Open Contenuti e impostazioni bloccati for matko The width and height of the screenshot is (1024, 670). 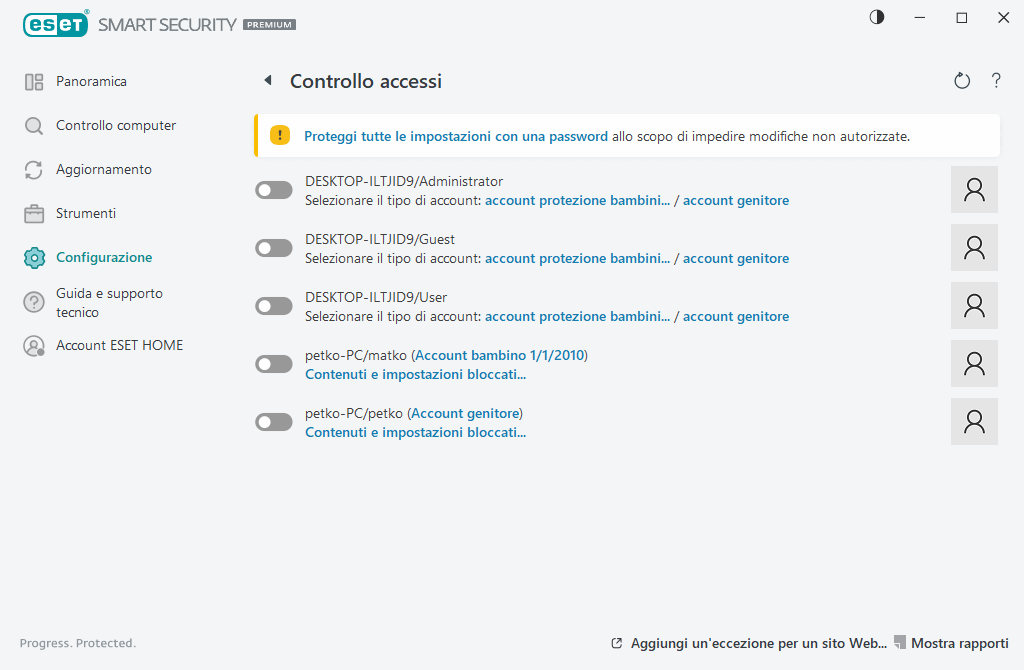point(415,375)
